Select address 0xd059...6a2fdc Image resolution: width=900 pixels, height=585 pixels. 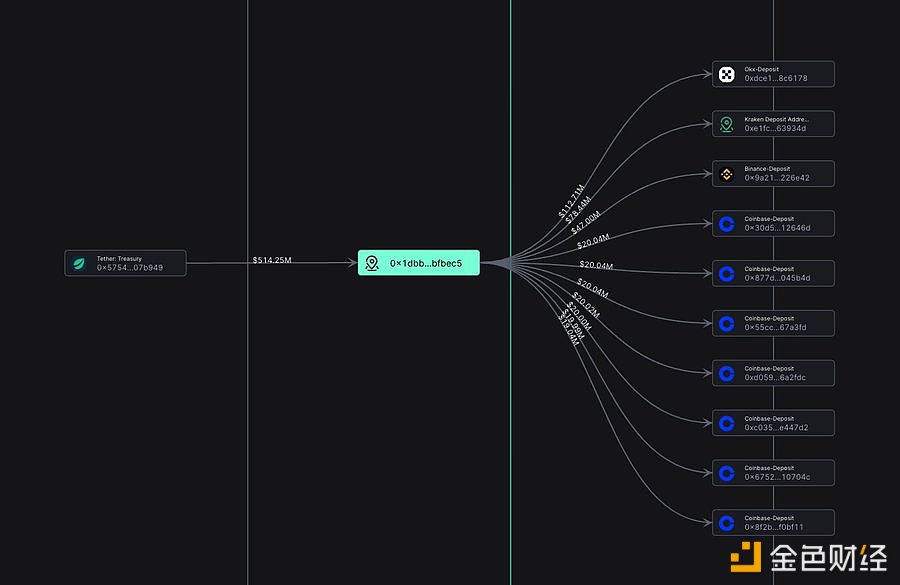click(x=775, y=377)
